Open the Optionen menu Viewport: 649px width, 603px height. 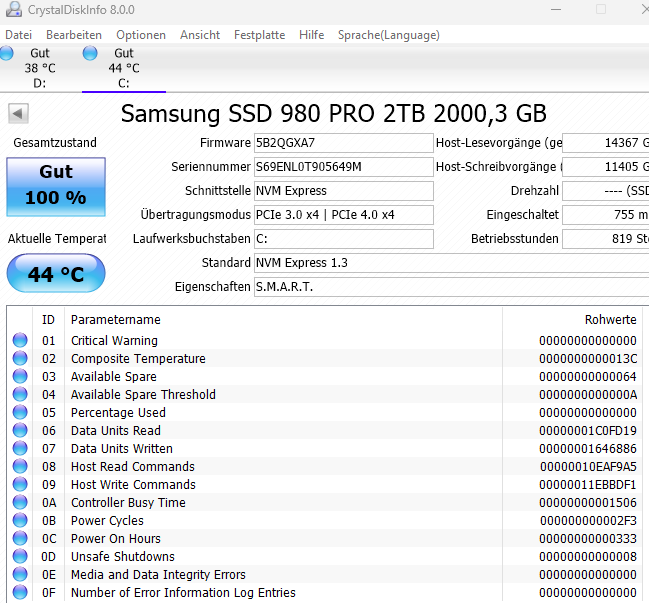coord(141,35)
